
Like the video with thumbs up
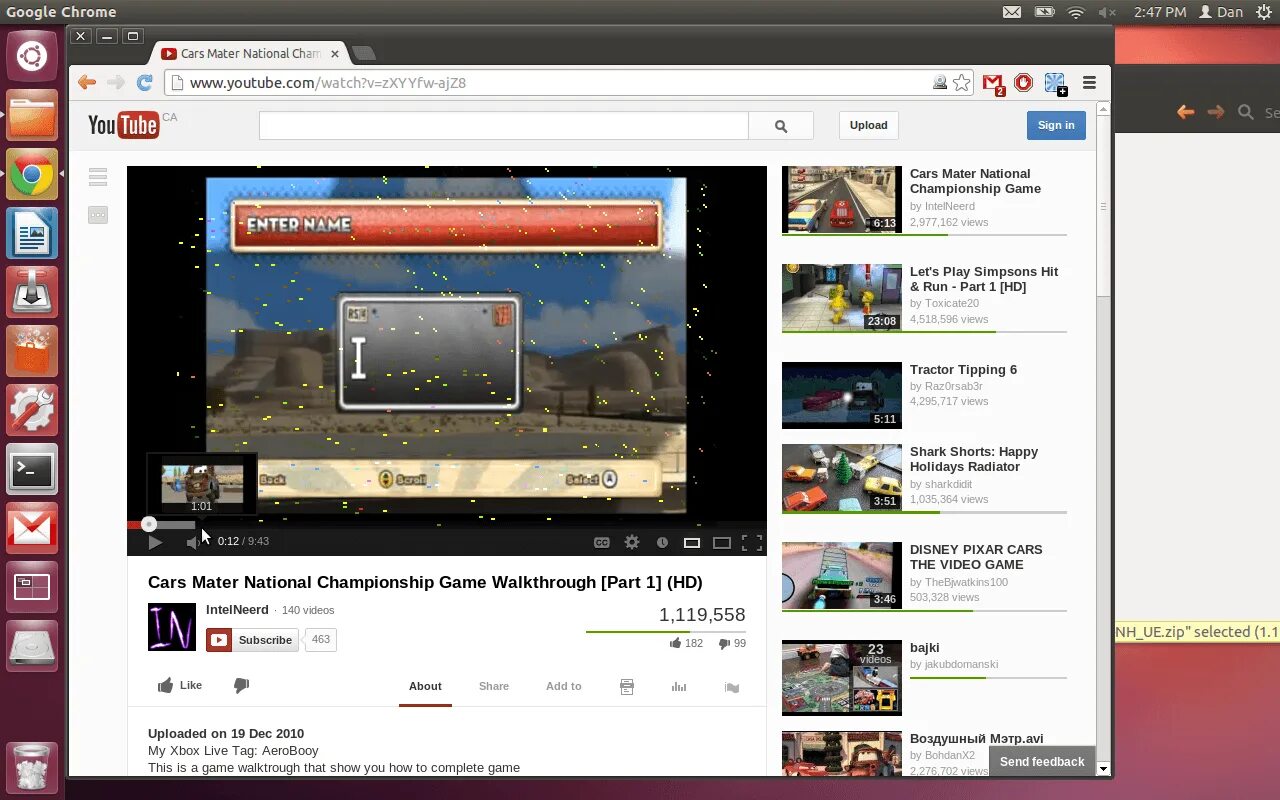(180, 685)
